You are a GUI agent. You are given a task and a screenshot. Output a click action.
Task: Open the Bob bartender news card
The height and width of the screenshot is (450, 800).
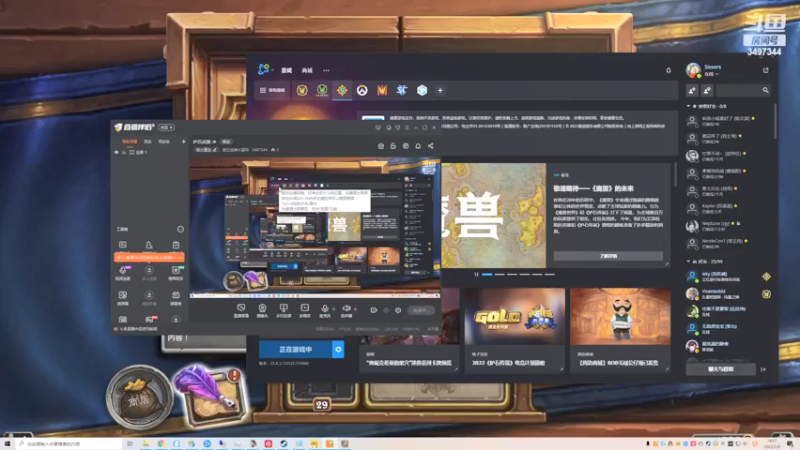620,330
